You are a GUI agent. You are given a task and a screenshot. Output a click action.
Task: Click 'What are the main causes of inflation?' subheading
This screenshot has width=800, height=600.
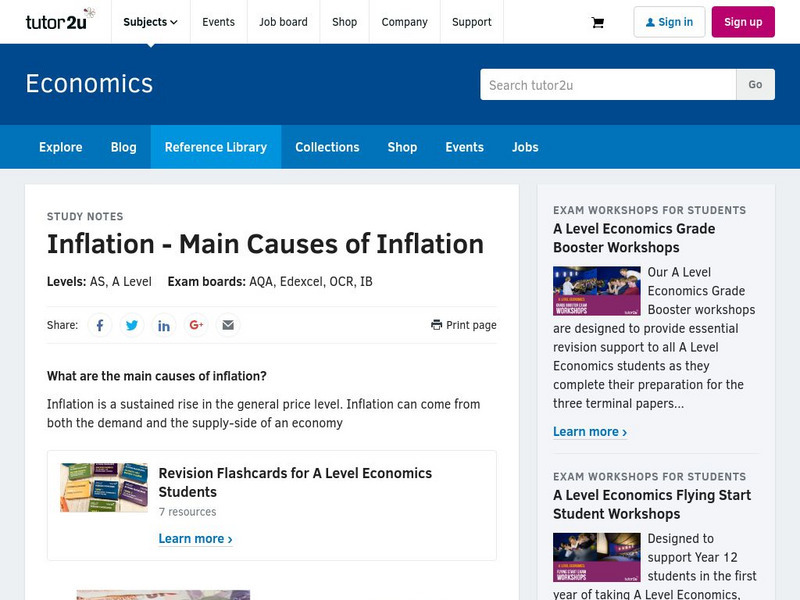[157, 376]
